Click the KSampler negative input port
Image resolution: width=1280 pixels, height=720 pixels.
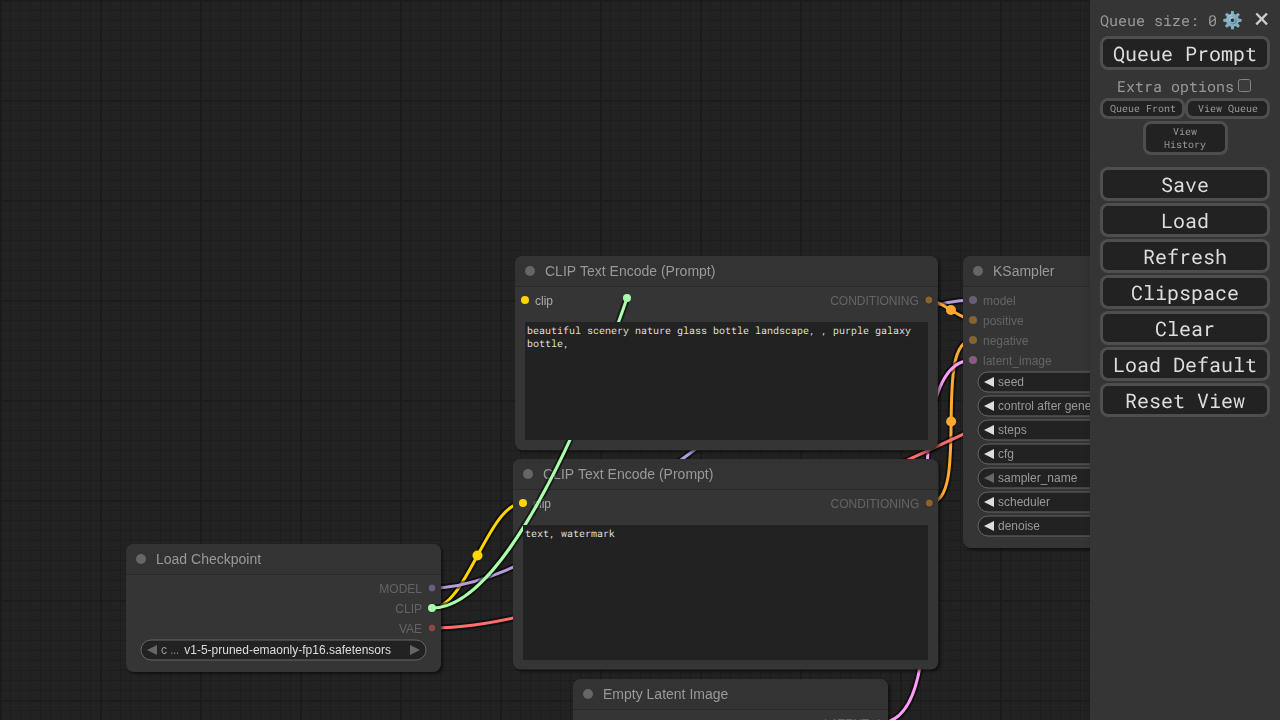973,340
